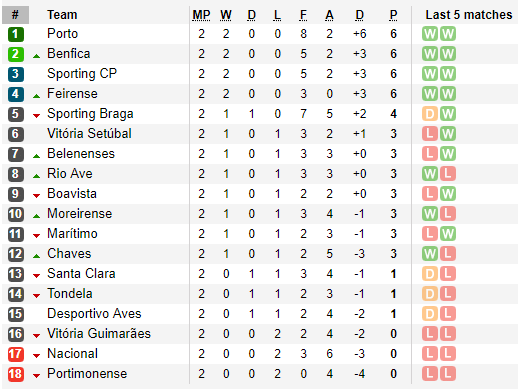The height and width of the screenshot is (389, 518).
Task: Open the Desportivo Aves team link
Action: [x=94, y=314]
